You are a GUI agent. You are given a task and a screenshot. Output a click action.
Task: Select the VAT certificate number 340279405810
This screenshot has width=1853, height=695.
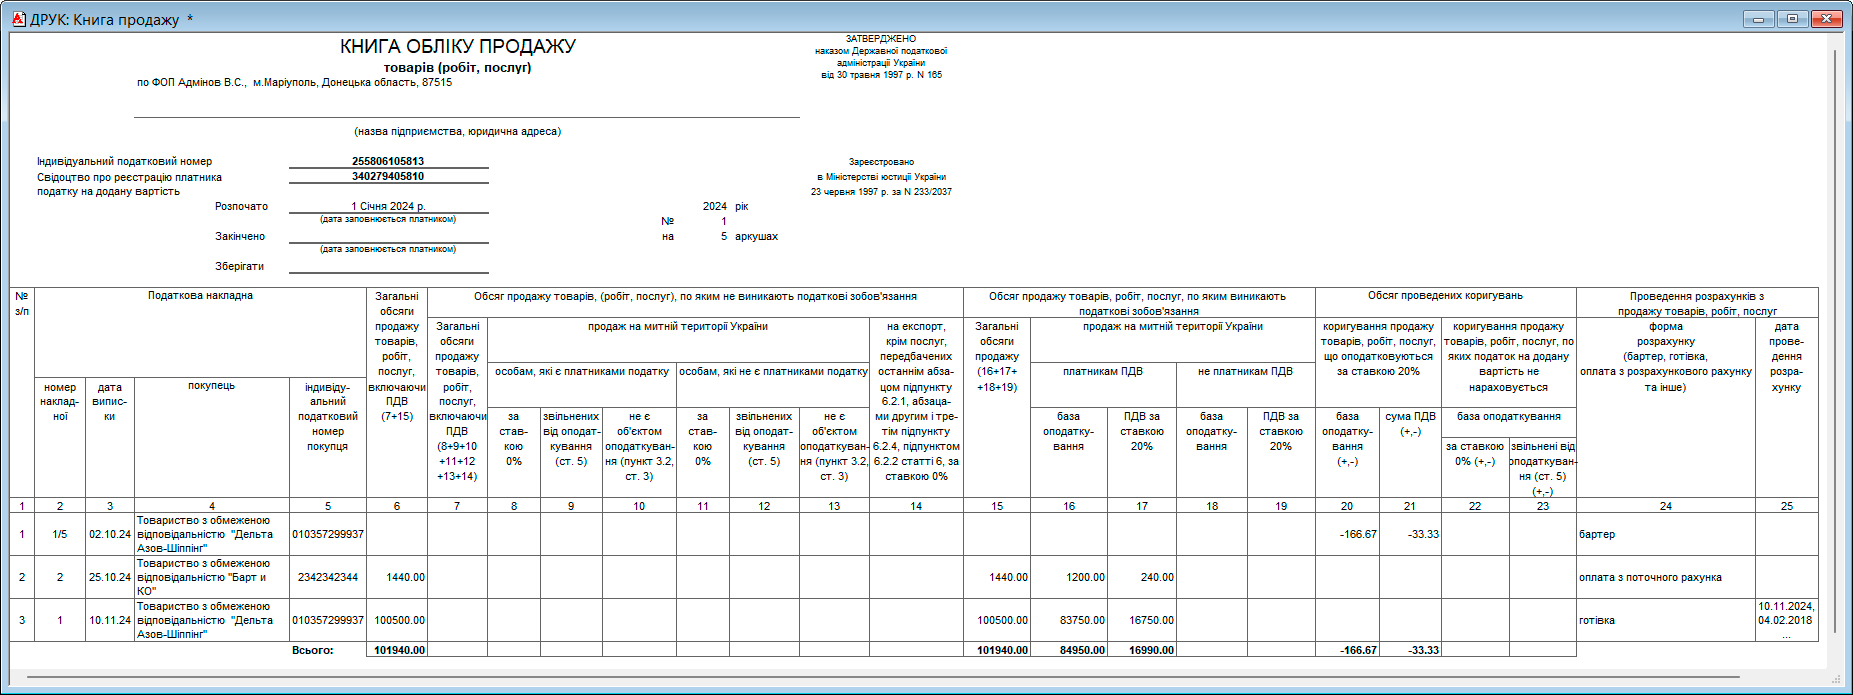coord(388,176)
